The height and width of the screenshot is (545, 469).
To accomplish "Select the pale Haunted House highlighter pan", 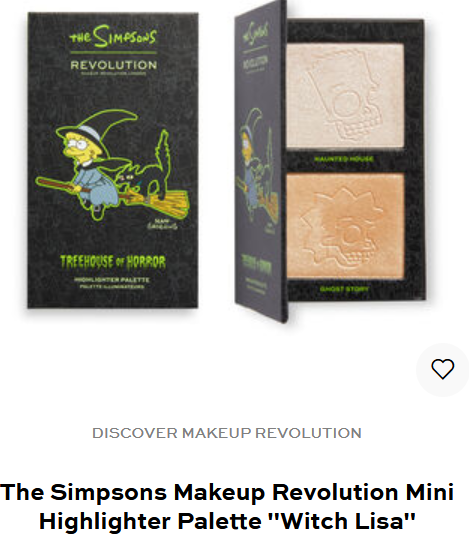I will (345, 95).
